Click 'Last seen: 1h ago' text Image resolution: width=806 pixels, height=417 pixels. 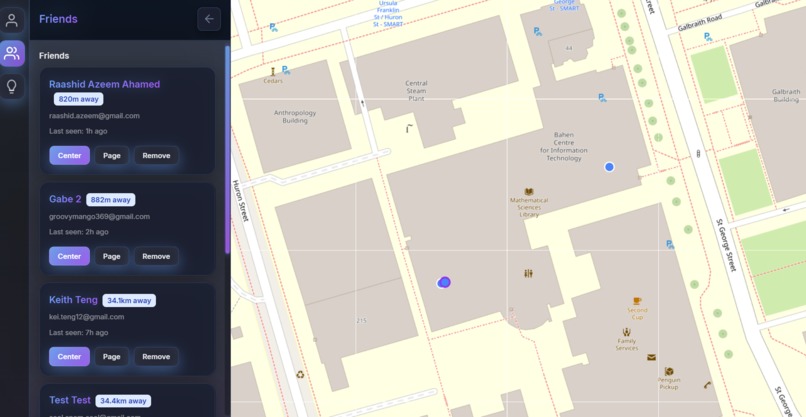tap(78, 131)
